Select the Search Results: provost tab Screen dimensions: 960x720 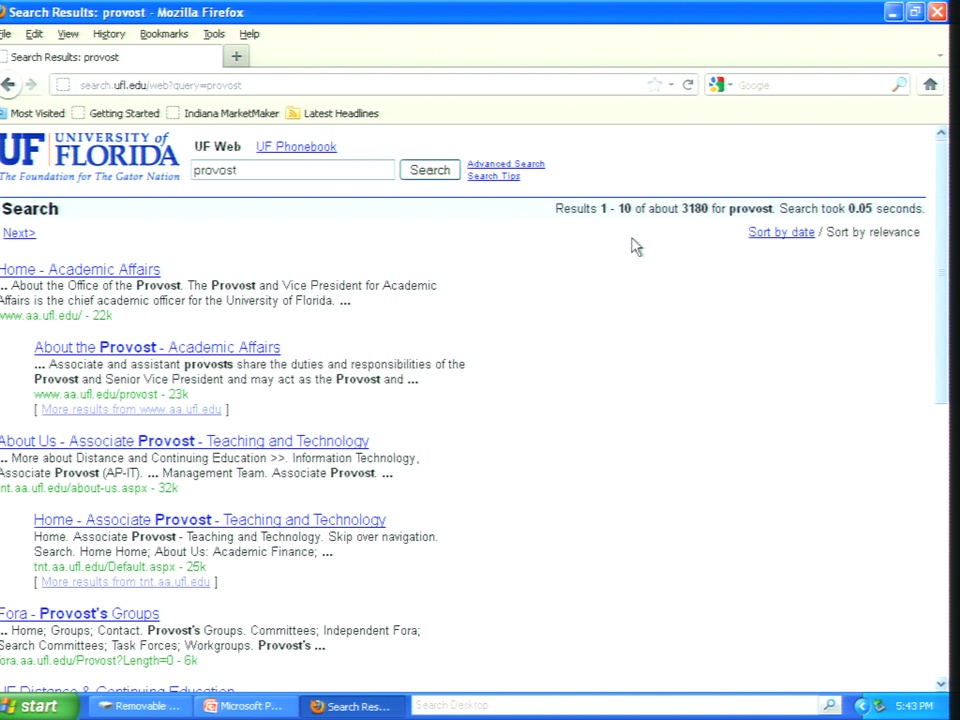tap(110, 57)
